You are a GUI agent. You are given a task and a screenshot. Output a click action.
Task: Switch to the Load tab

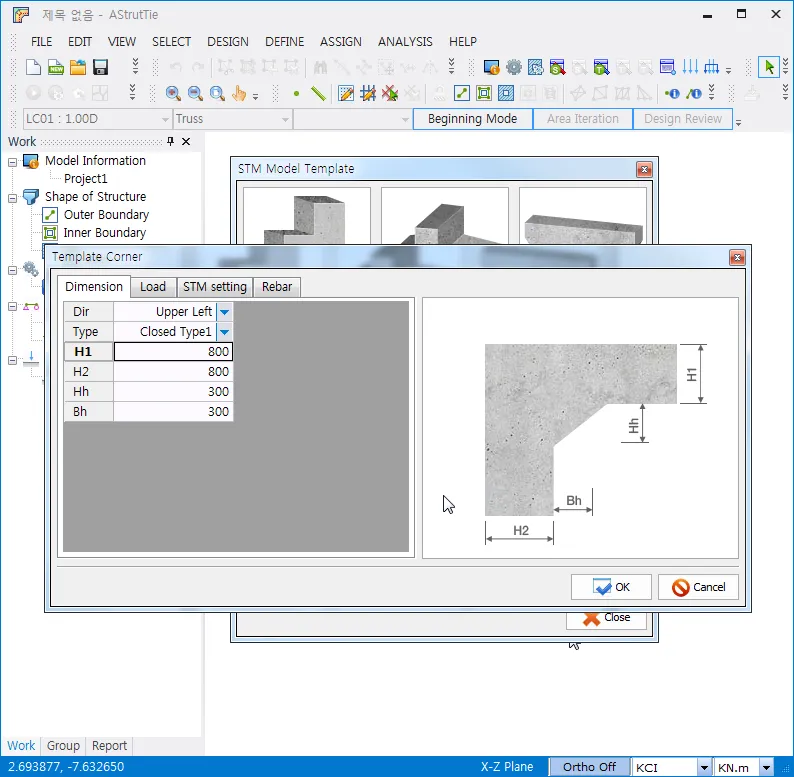(153, 287)
